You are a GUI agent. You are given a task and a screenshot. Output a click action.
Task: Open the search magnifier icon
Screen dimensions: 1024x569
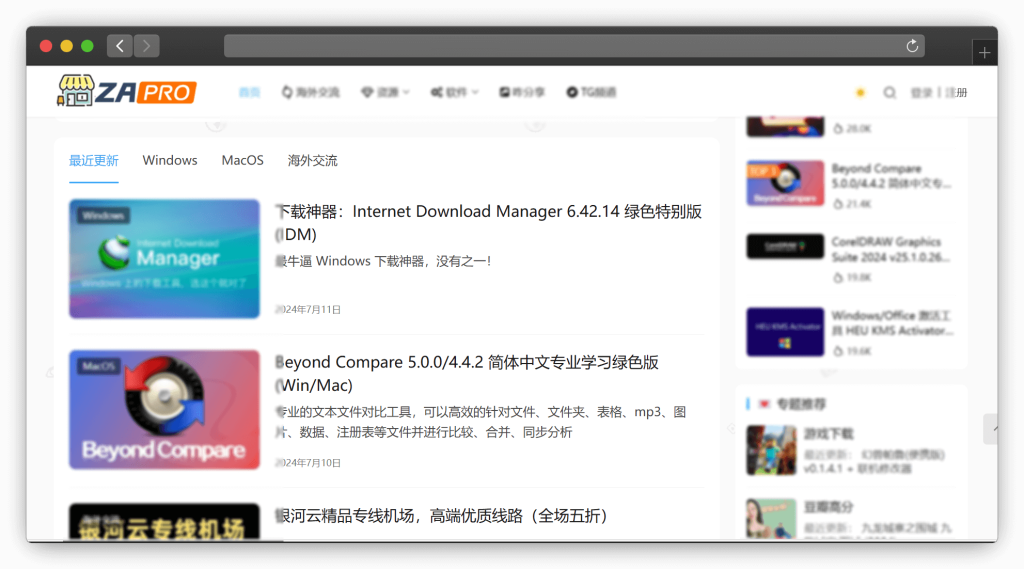[x=889, y=93]
